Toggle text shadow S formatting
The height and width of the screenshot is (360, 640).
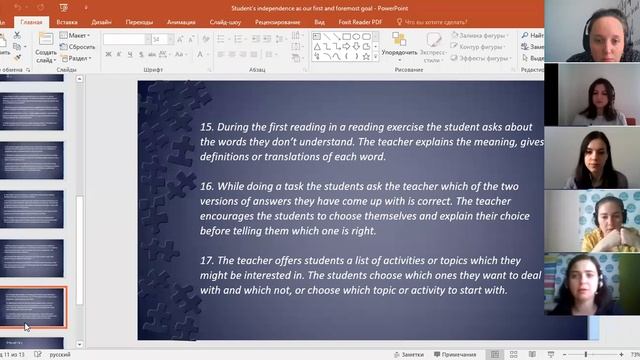pos(141,54)
